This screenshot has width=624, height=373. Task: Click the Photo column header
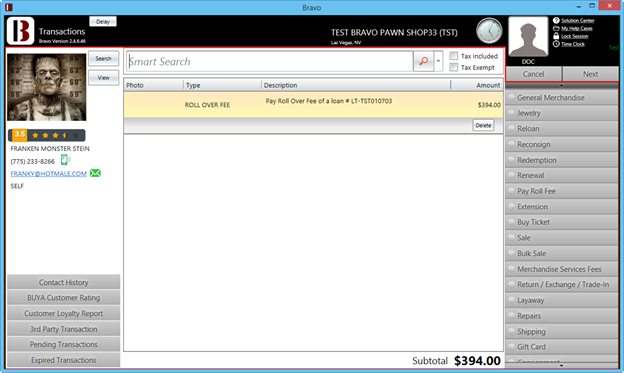tap(154, 85)
